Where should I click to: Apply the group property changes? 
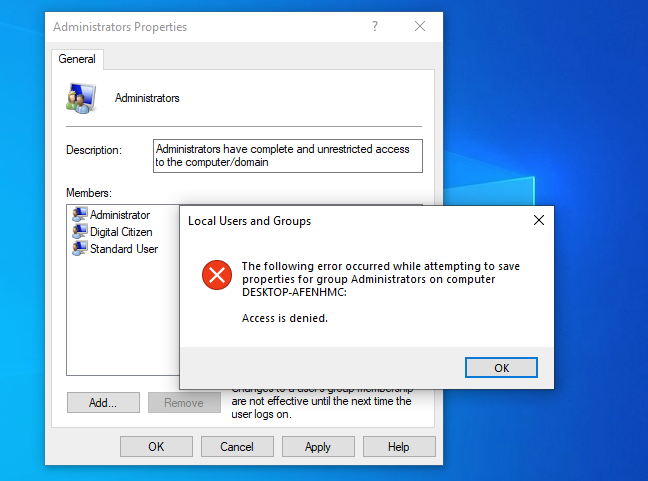coord(318,447)
